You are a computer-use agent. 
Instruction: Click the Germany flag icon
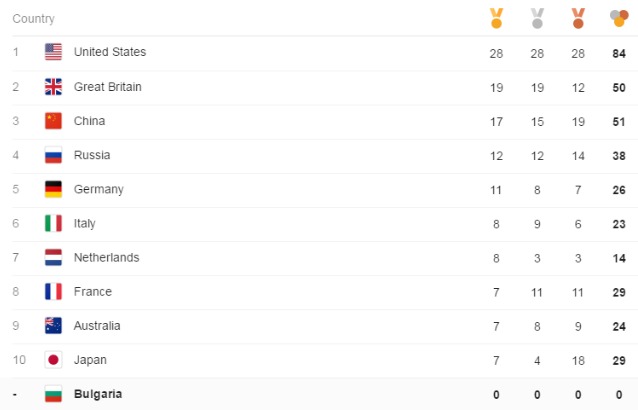click(x=54, y=189)
